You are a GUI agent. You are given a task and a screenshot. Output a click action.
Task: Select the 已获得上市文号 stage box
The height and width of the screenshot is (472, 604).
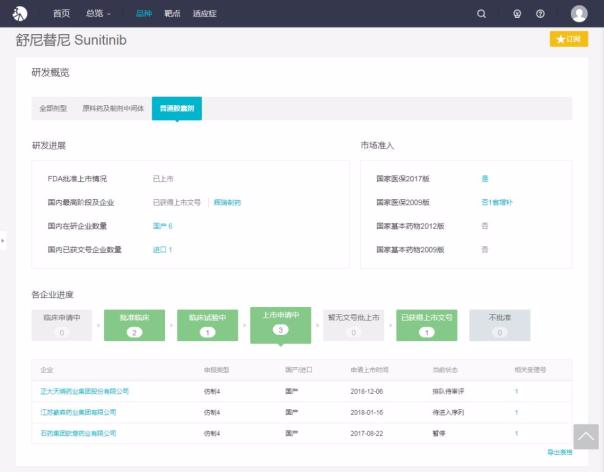point(427,325)
